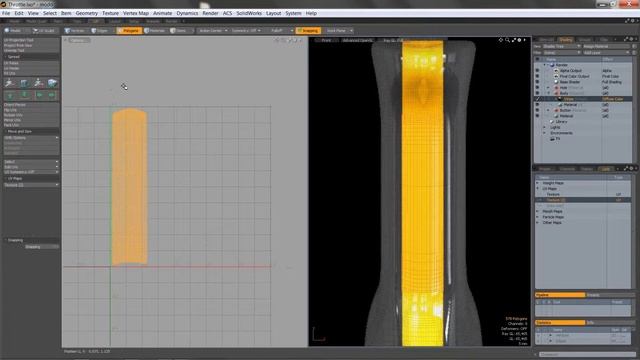The image size is (640, 360).
Task: Open the Falloff dropdown
Action: click(280, 31)
